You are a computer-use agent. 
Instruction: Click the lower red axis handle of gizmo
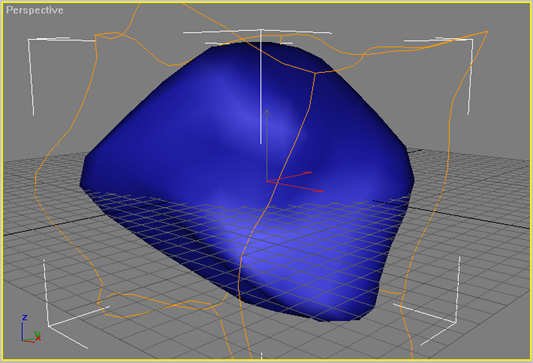295,187
